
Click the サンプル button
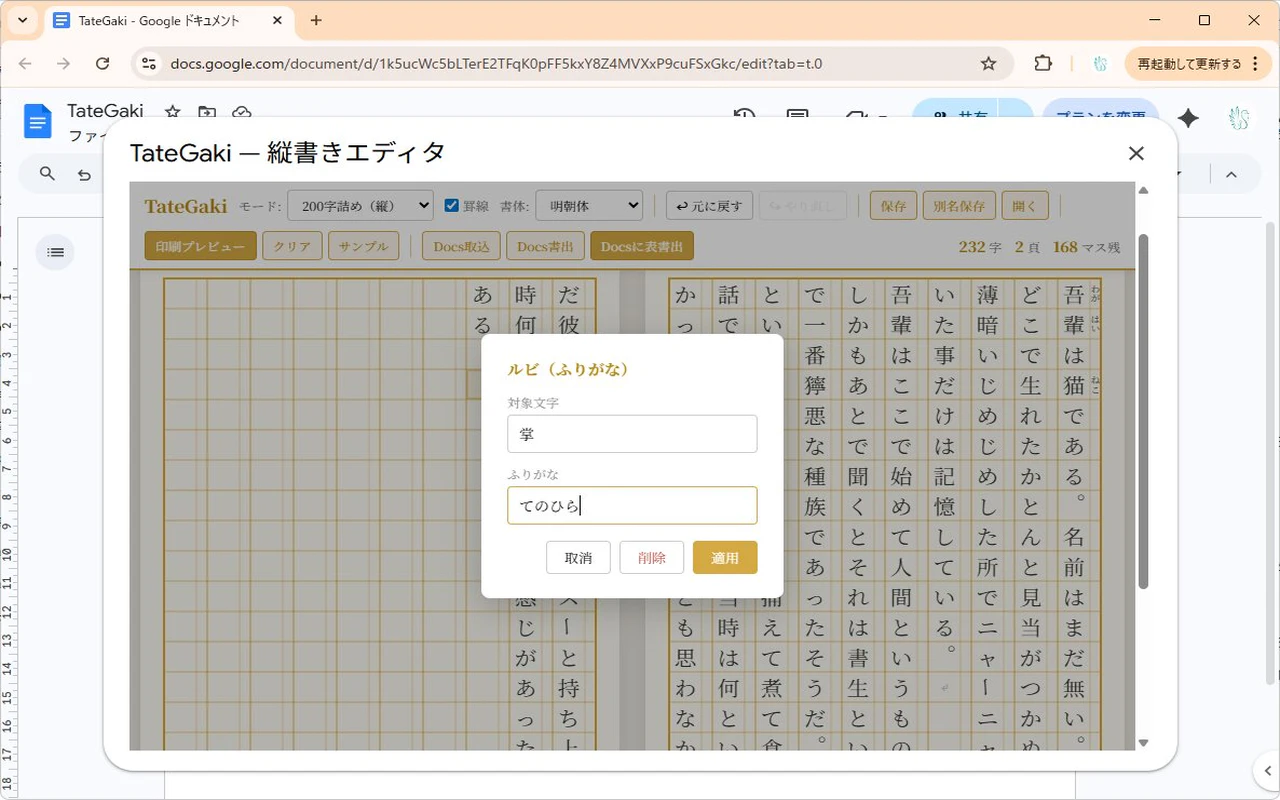tap(364, 246)
